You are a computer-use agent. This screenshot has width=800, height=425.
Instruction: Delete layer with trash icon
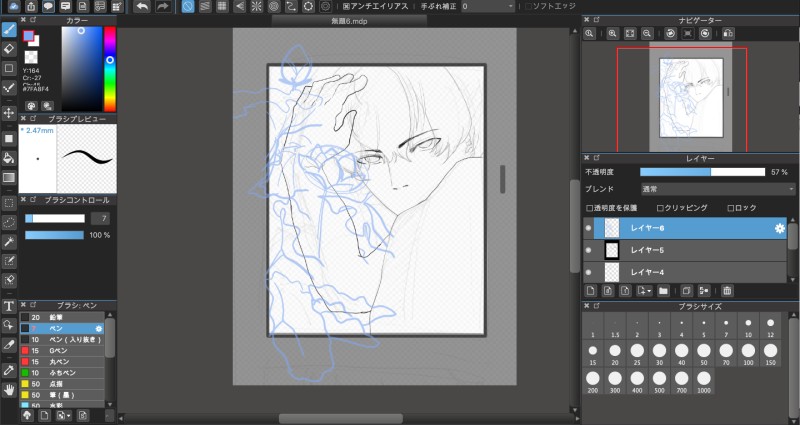pos(727,291)
